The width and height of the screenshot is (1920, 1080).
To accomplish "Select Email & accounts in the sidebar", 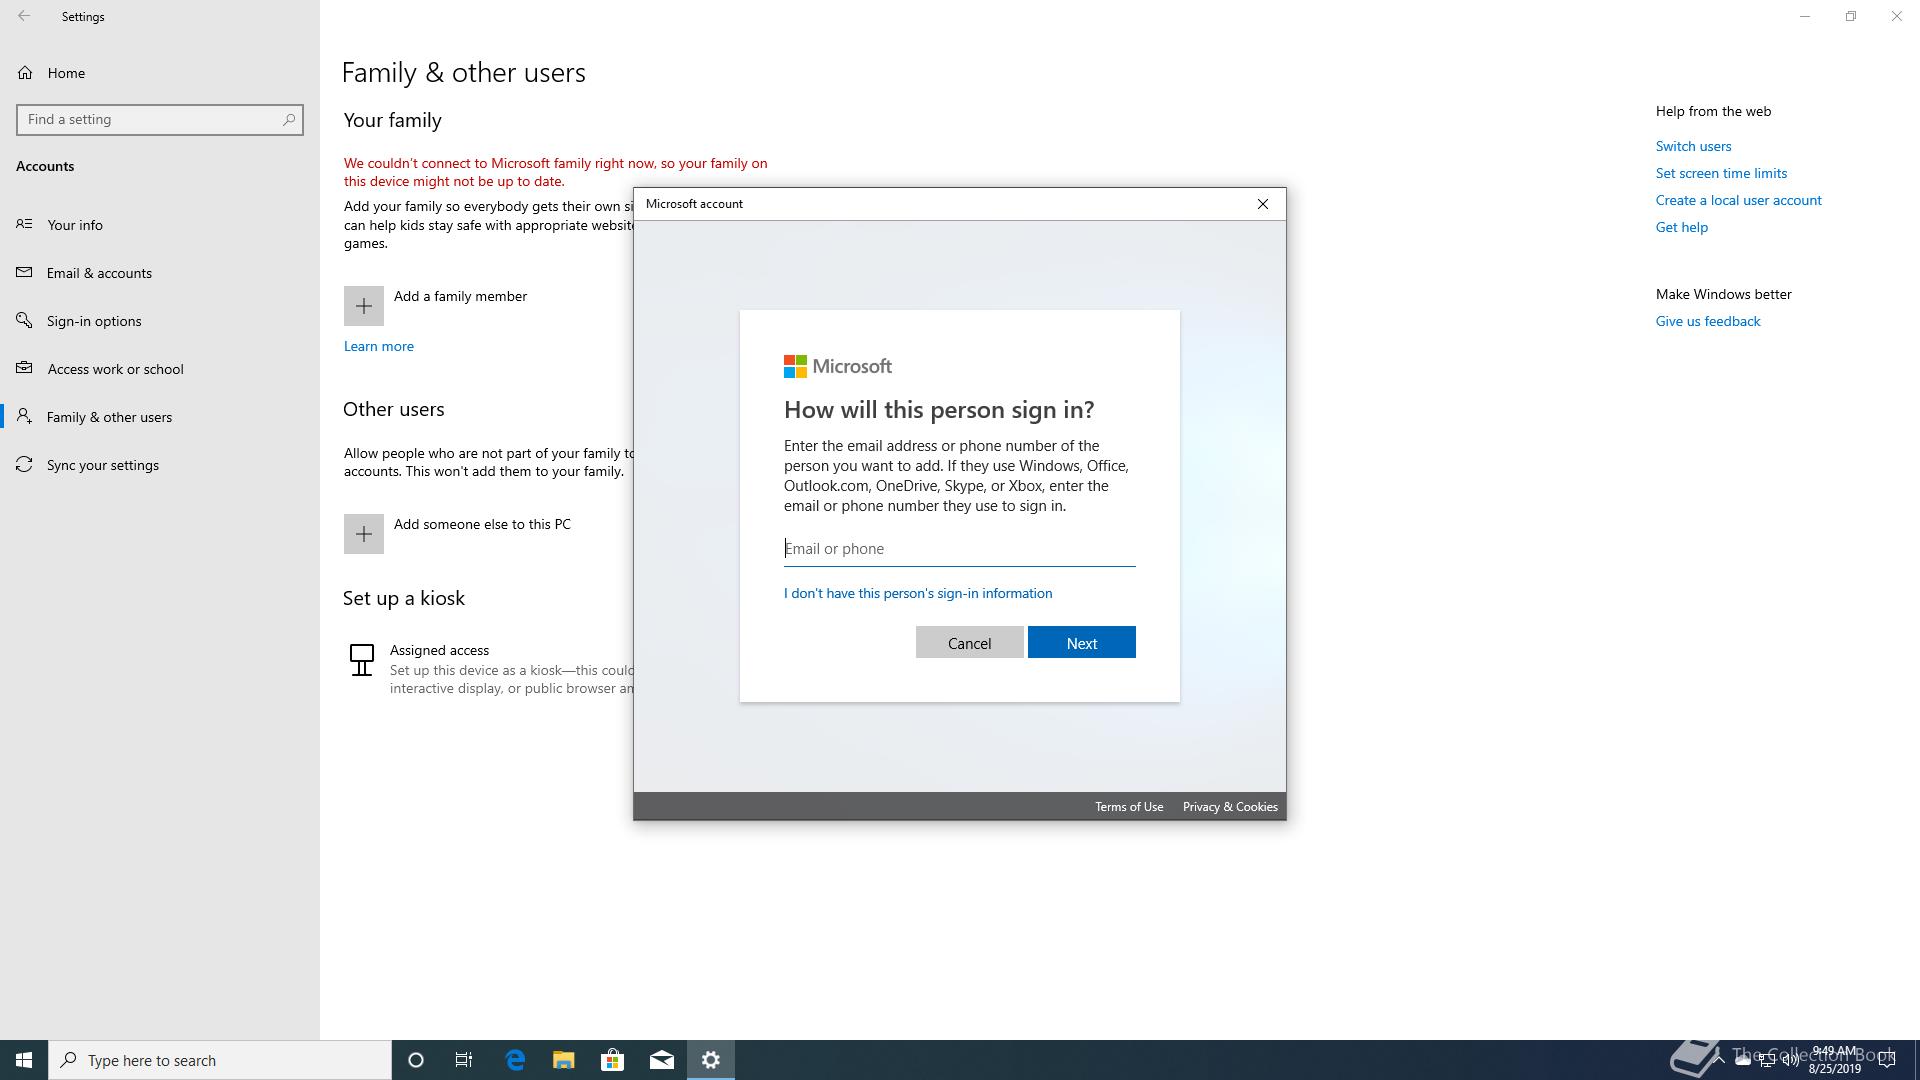I will [99, 273].
